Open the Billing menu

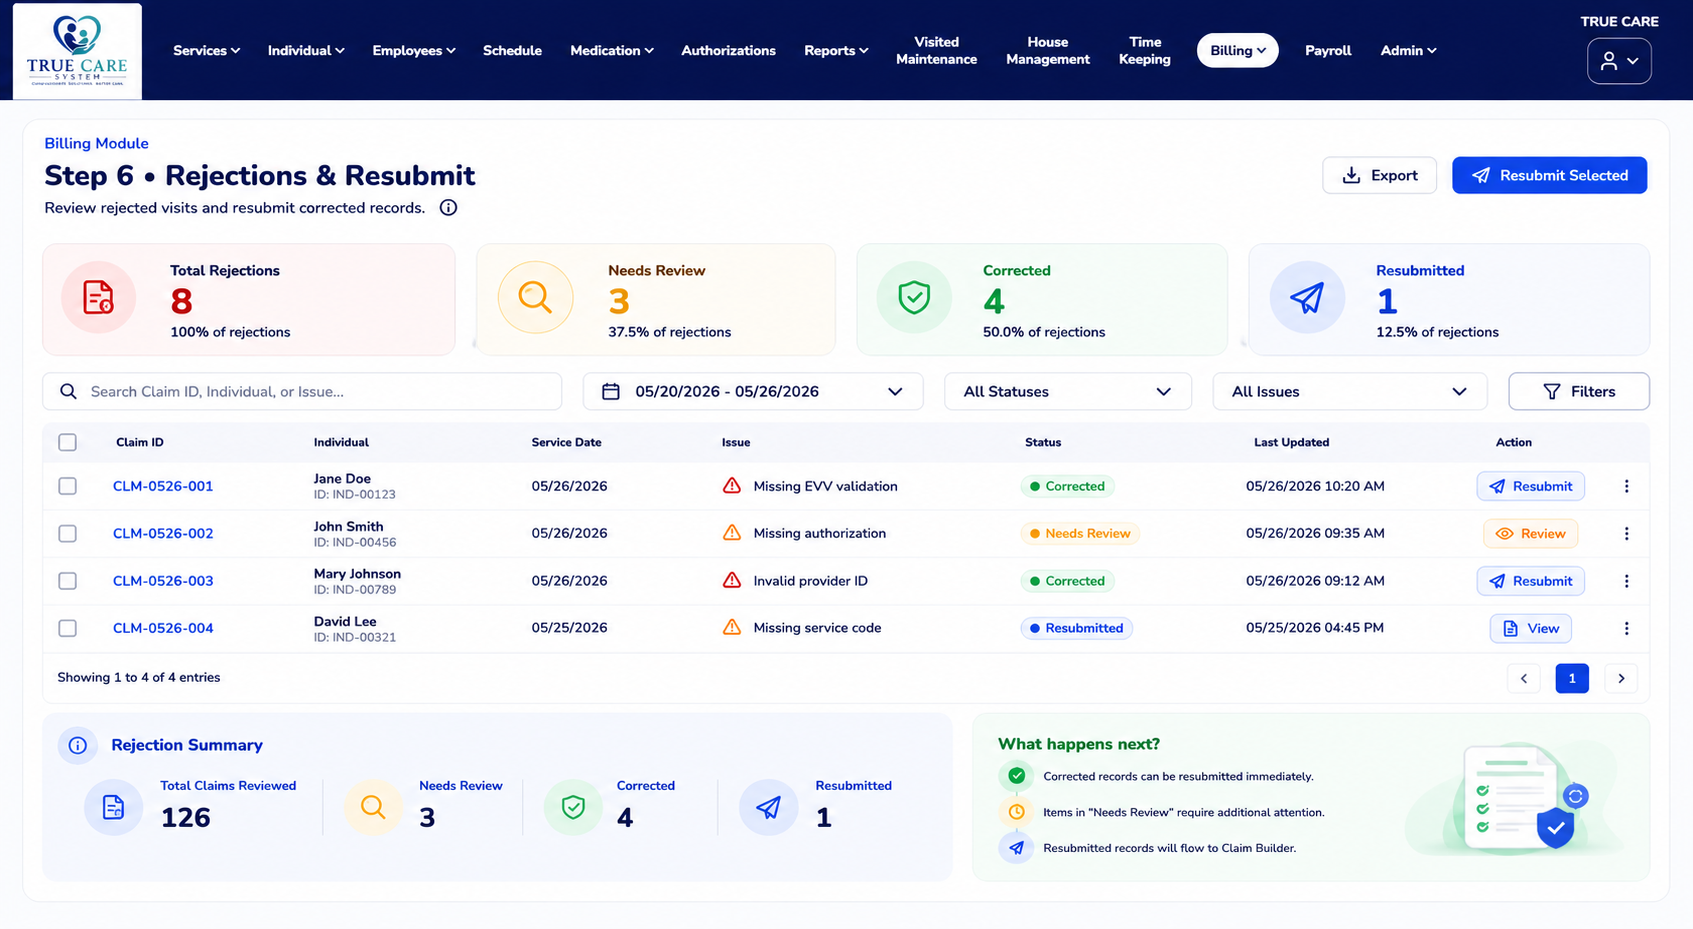tap(1237, 51)
